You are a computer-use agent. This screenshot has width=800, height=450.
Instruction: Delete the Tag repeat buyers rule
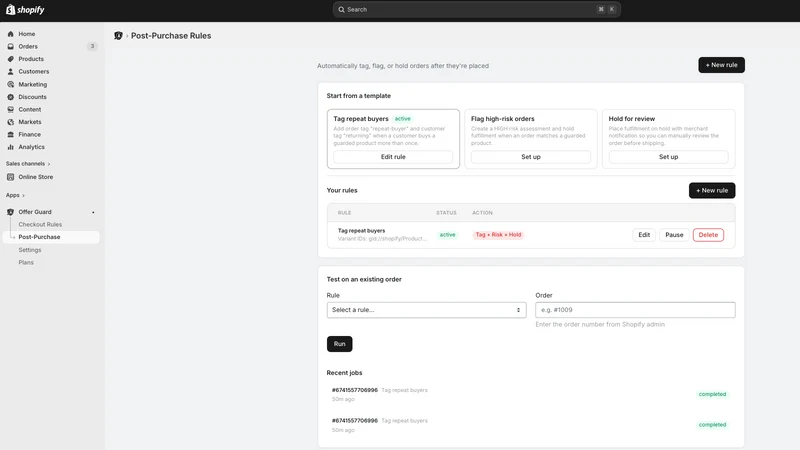coord(708,235)
